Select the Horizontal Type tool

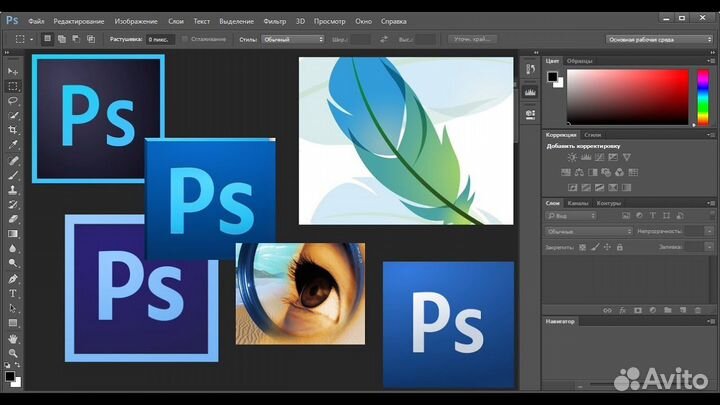pyautogui.click(x=13, y=293)
